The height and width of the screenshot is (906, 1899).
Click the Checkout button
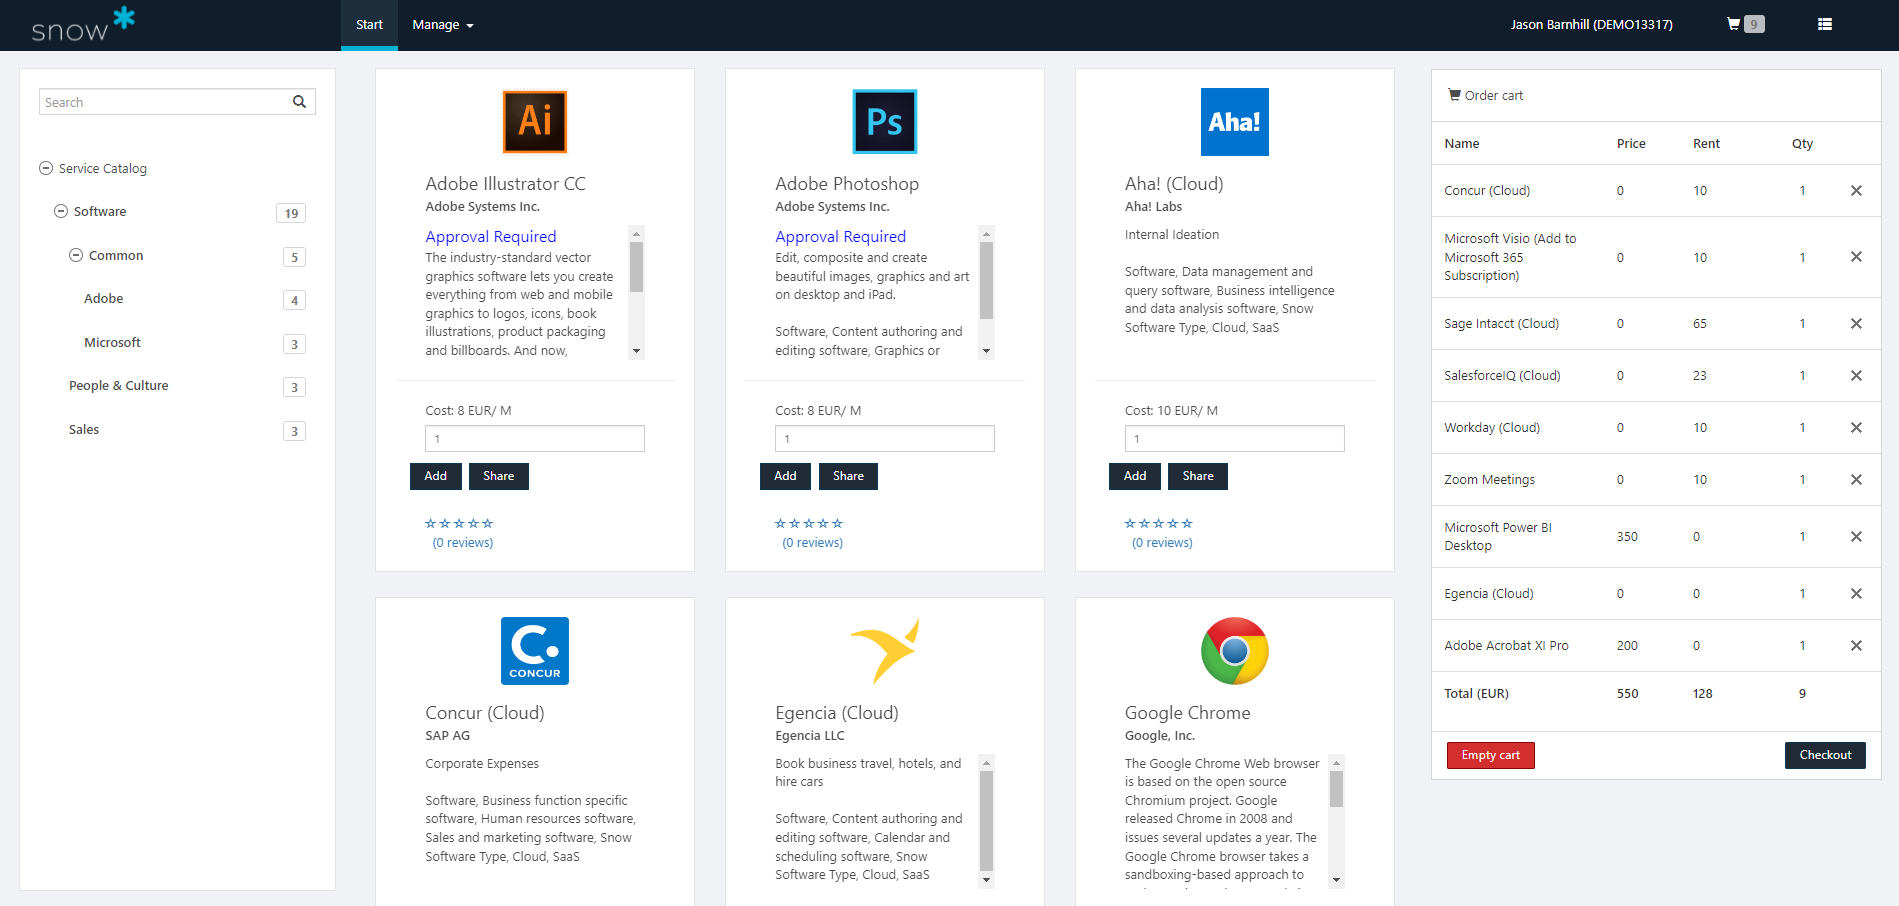click(x=1825, y=755)
